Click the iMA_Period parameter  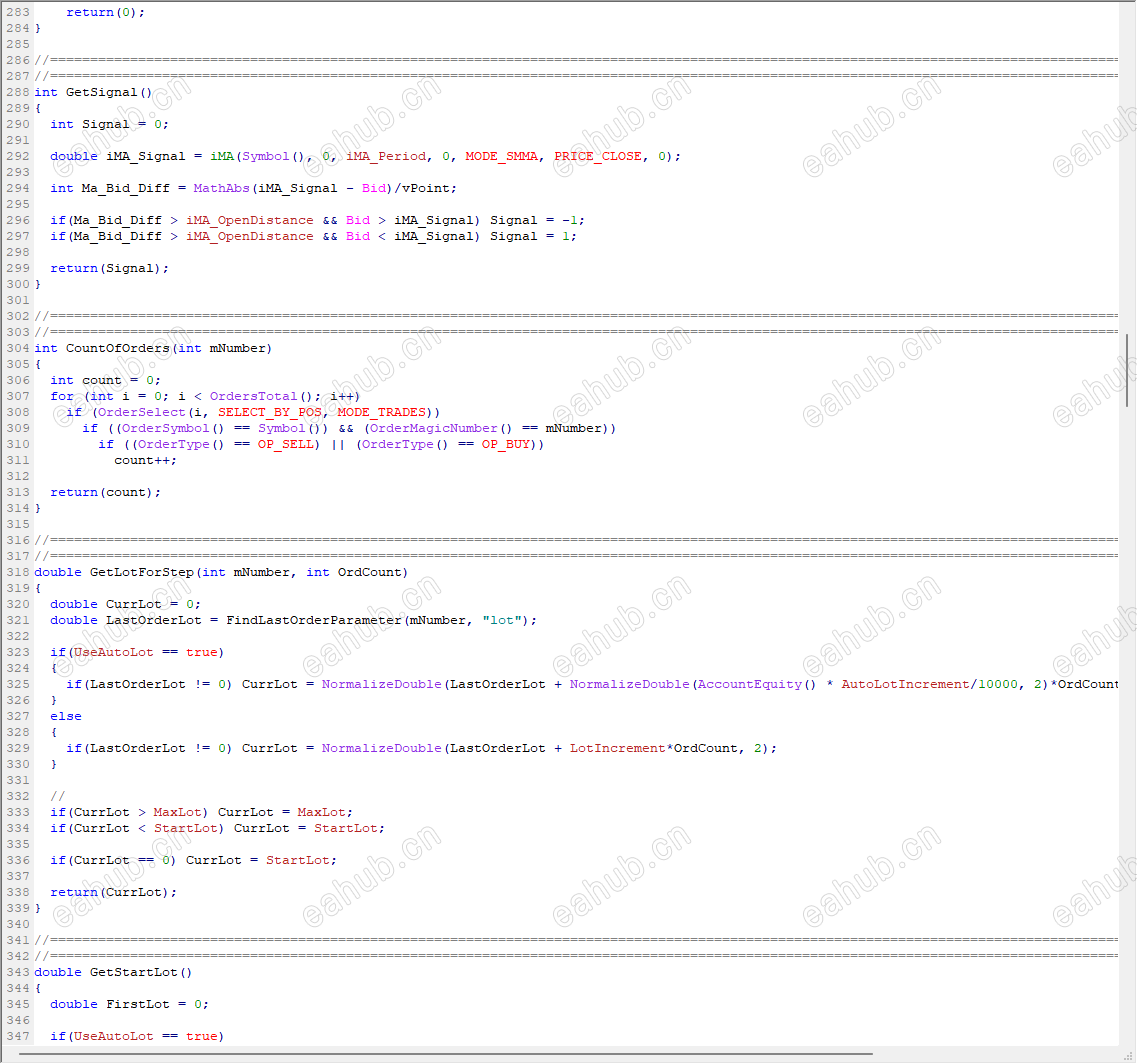click(x=386, y=156)
